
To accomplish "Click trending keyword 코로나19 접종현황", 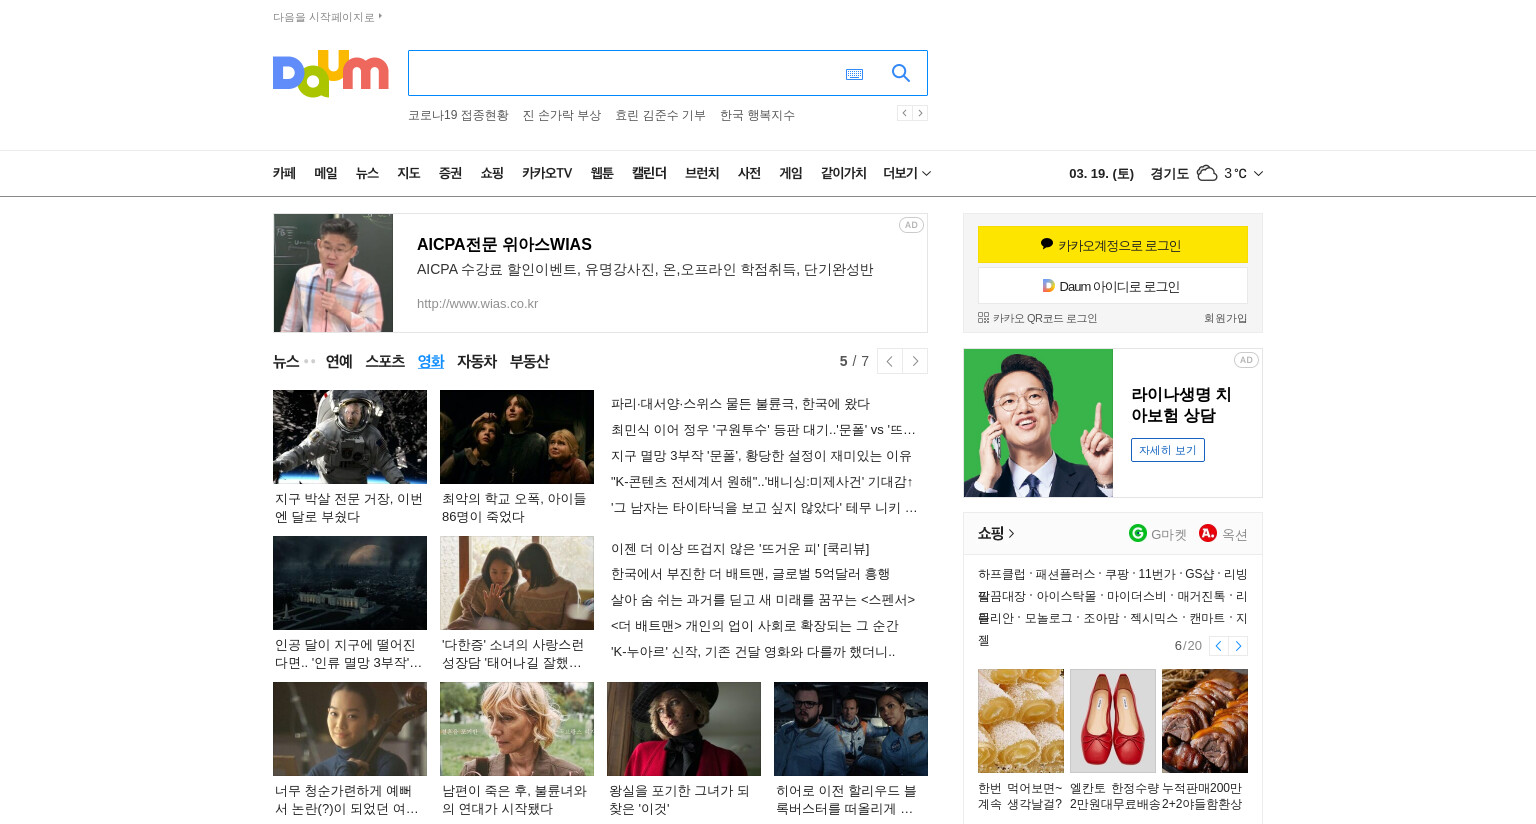I will point(458,115).
